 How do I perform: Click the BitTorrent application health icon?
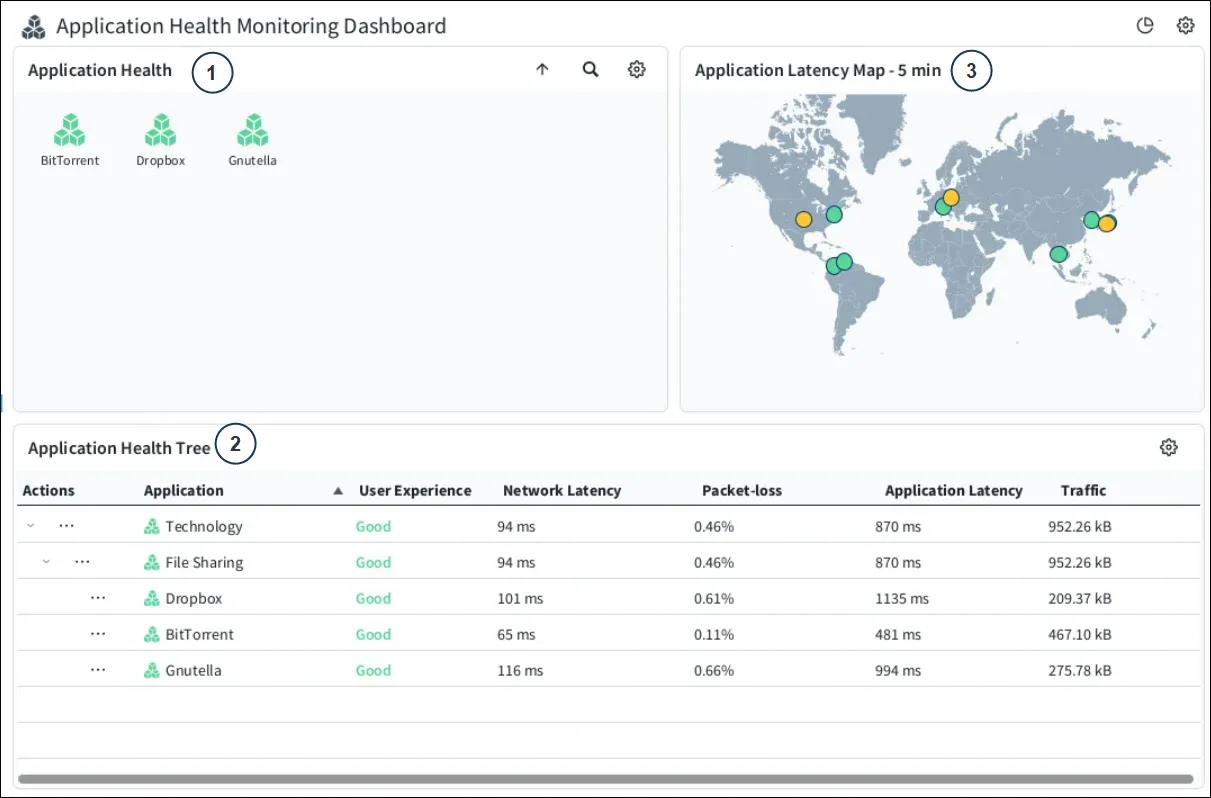pos(70,130)
